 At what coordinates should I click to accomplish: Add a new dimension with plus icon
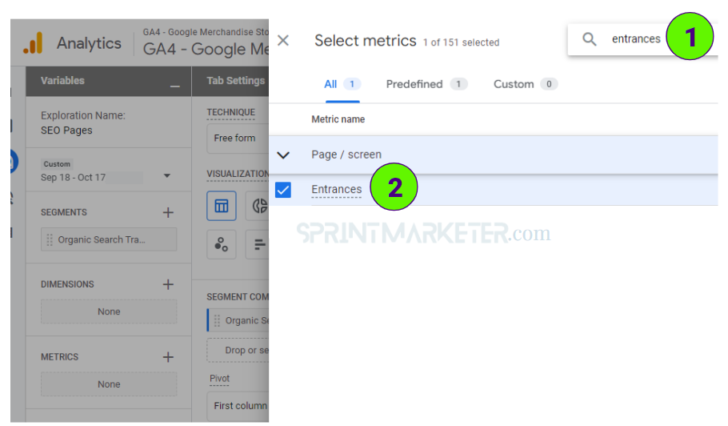pos(168,284)
